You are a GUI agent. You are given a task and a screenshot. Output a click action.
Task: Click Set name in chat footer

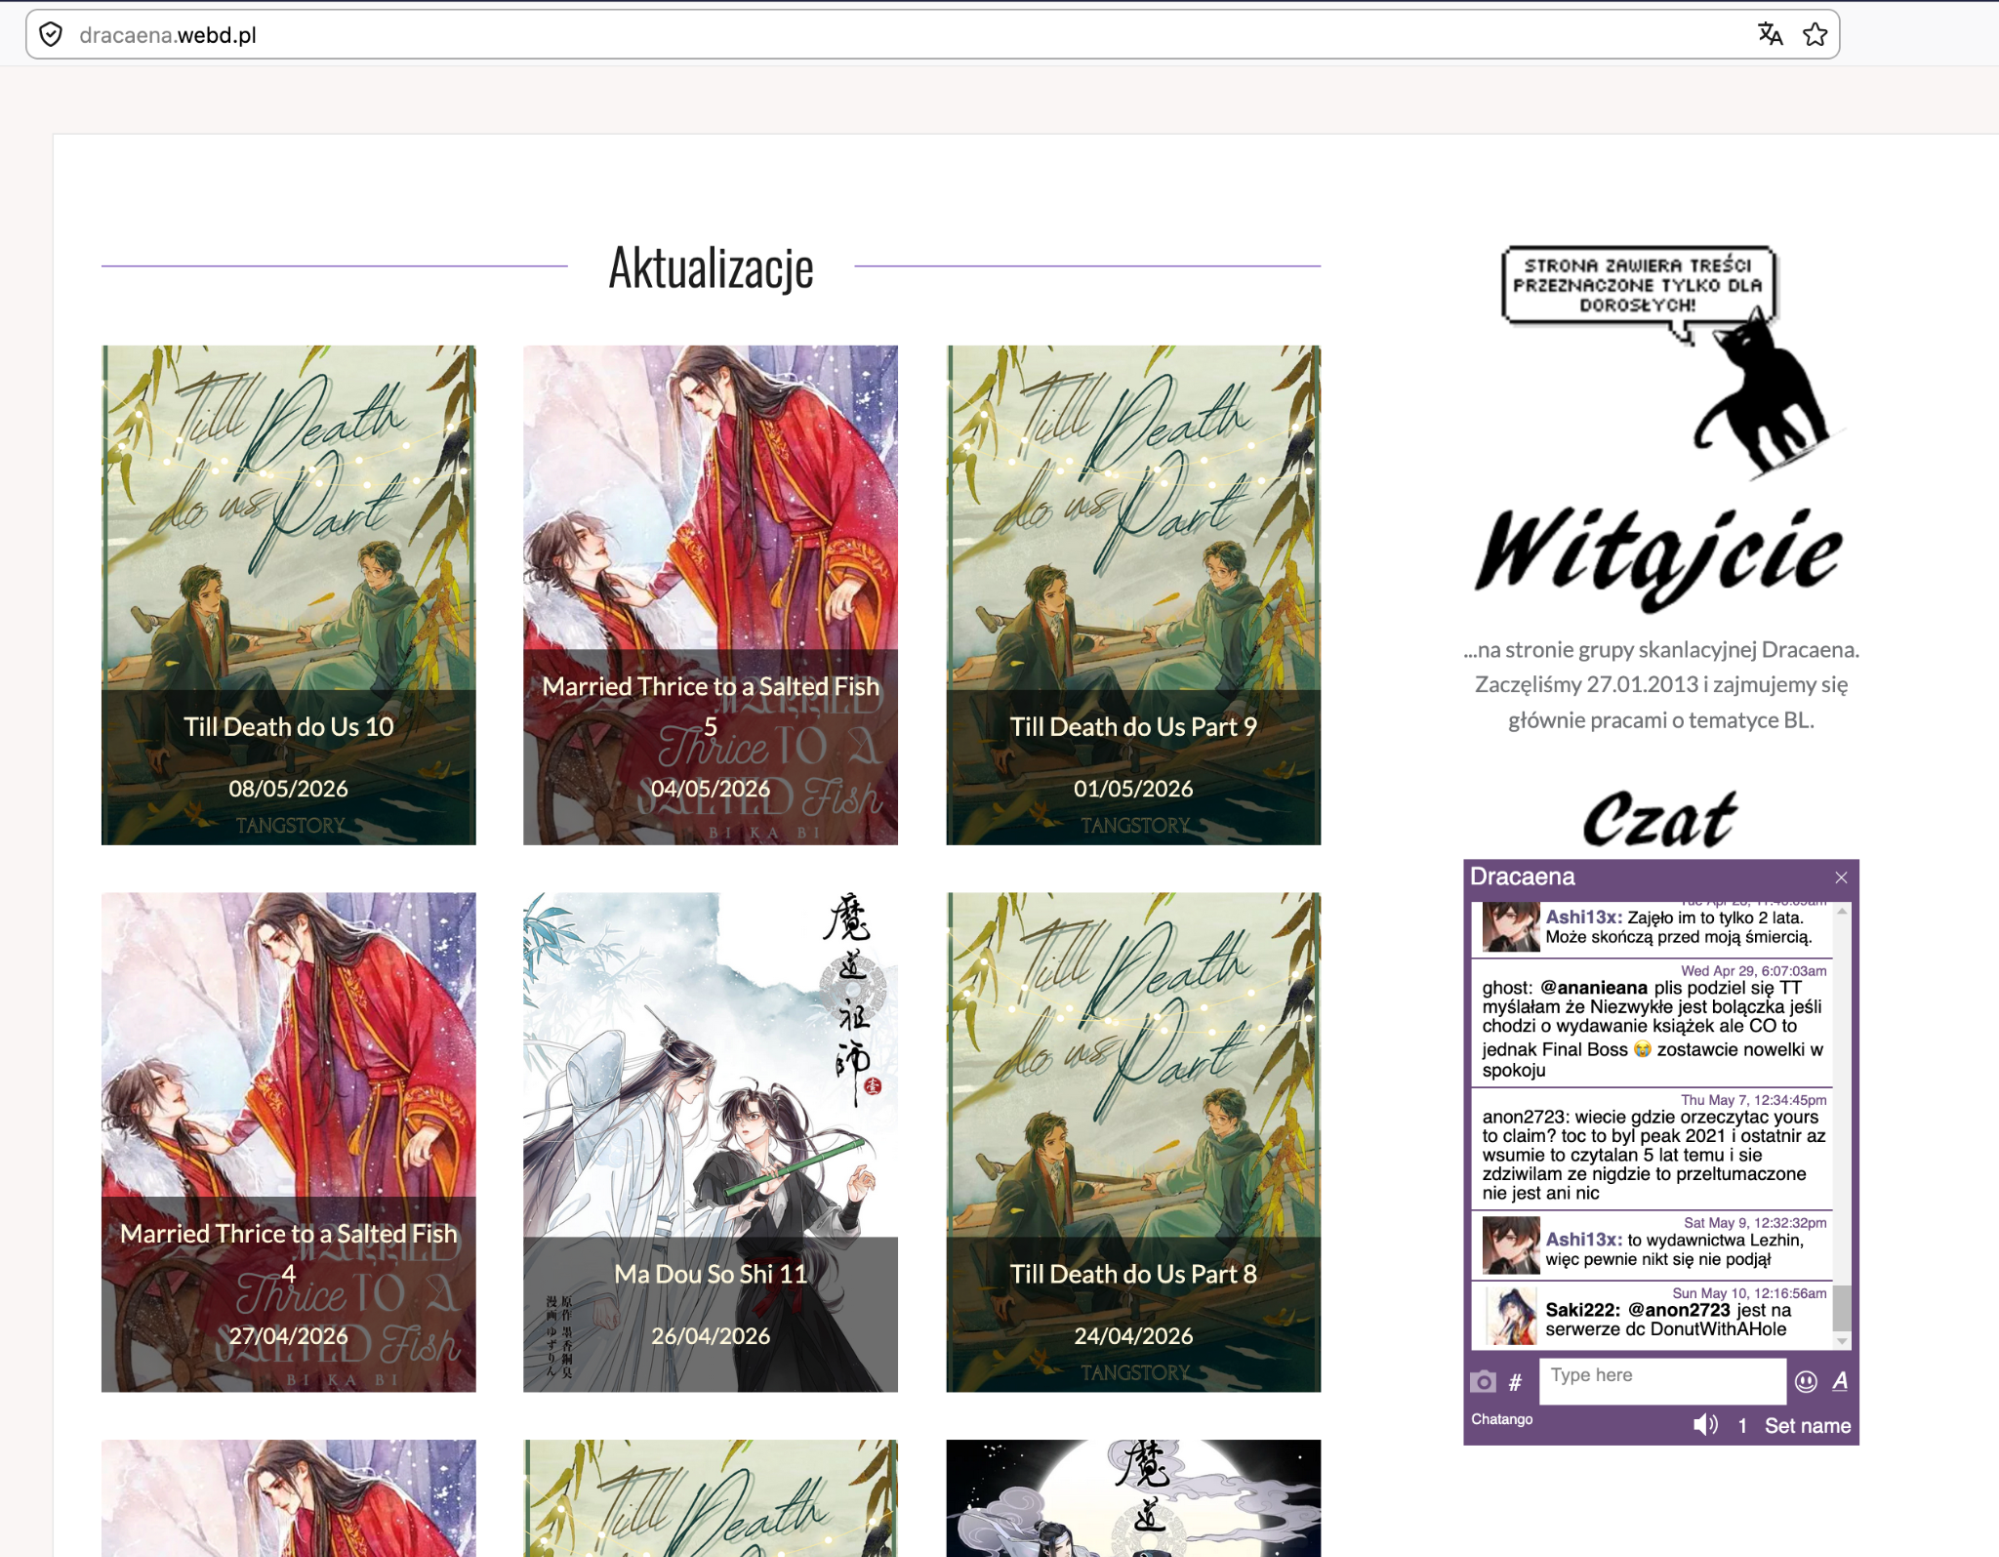pos(1807,1425)
